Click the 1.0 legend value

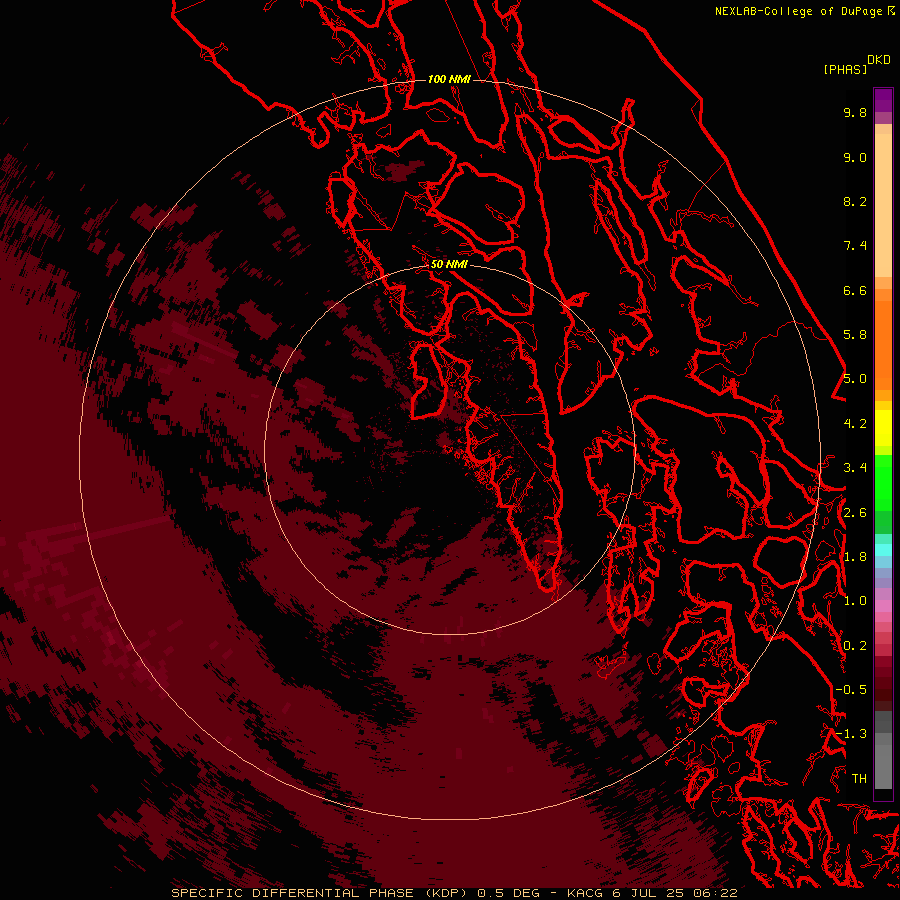(x=855, y=601)
